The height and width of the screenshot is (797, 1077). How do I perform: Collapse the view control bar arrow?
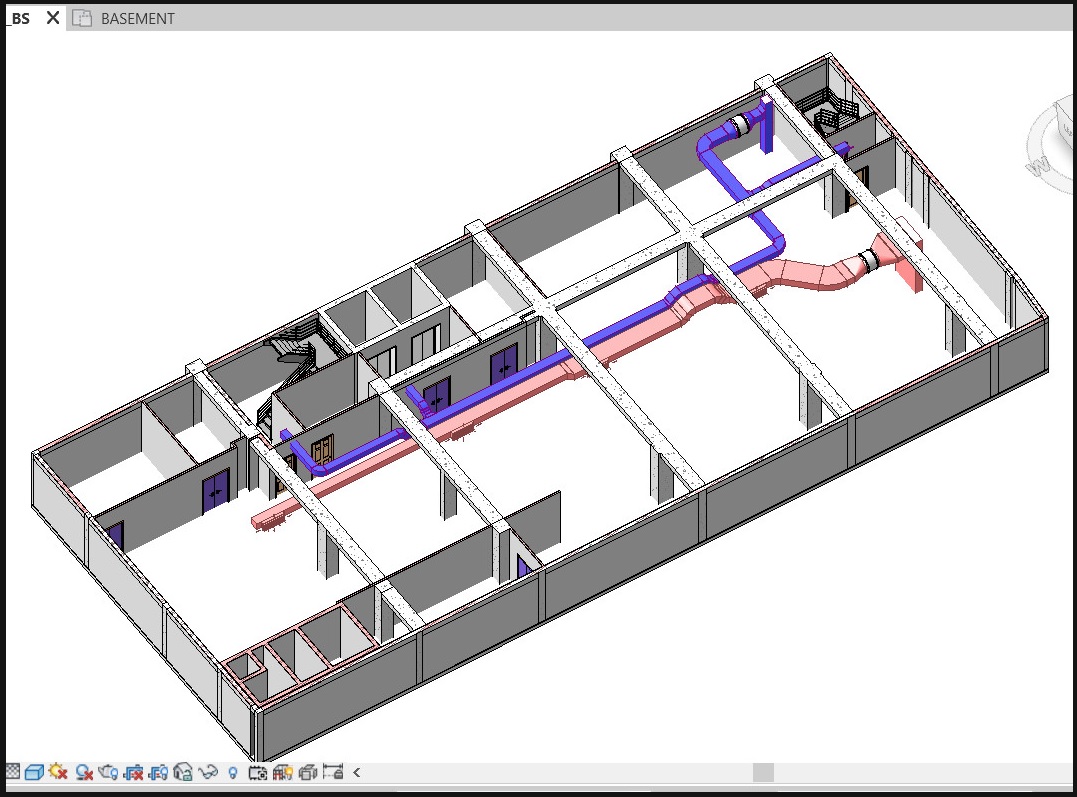pos(356,772)
